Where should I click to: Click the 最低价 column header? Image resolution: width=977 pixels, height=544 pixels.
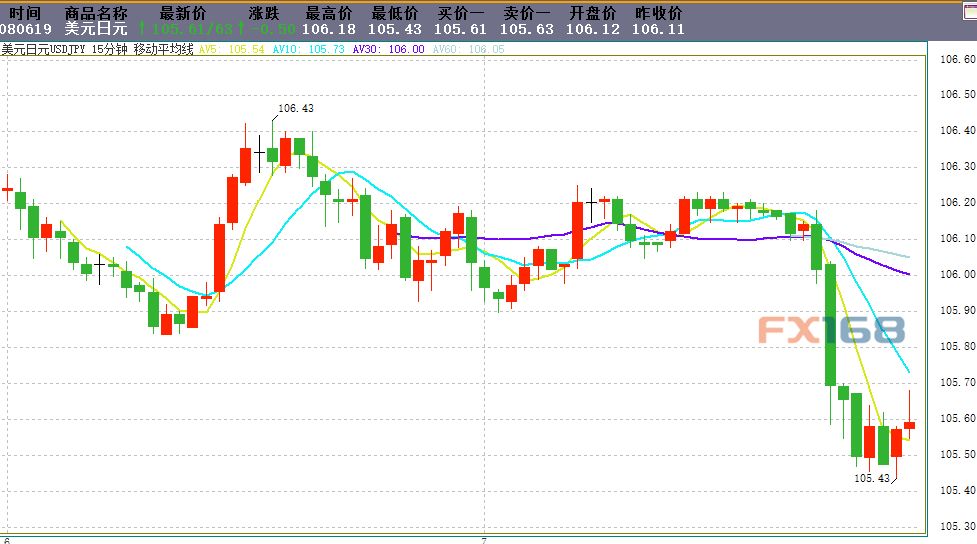[394, 12]
